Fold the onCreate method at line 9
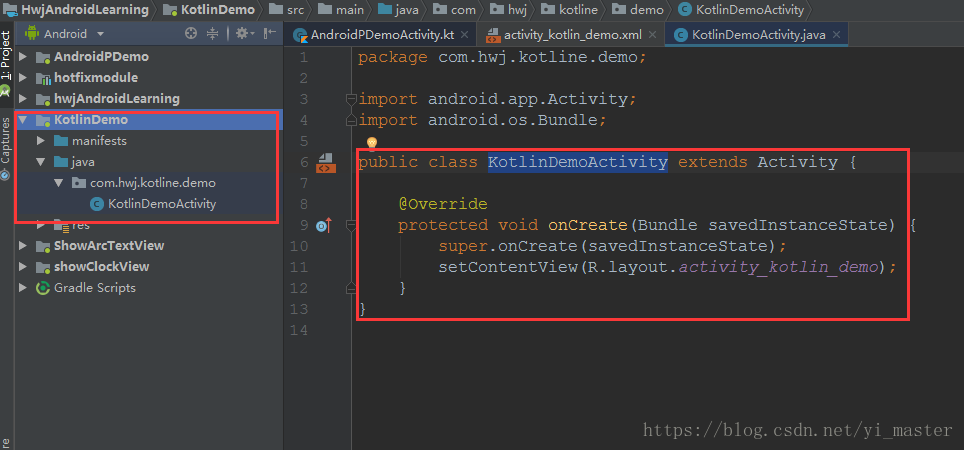Viewport: 964px width, 450px height. [351, 226]
